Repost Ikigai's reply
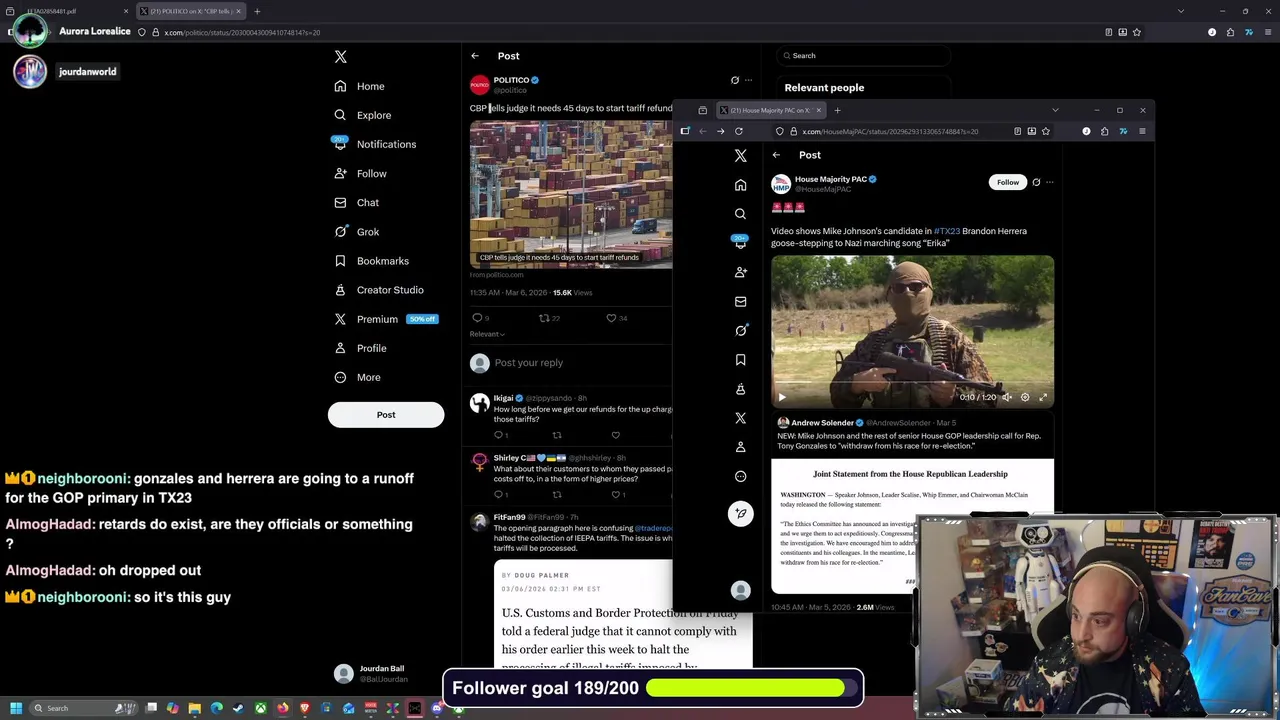1280x720 pixels. (x=557, y=435)
